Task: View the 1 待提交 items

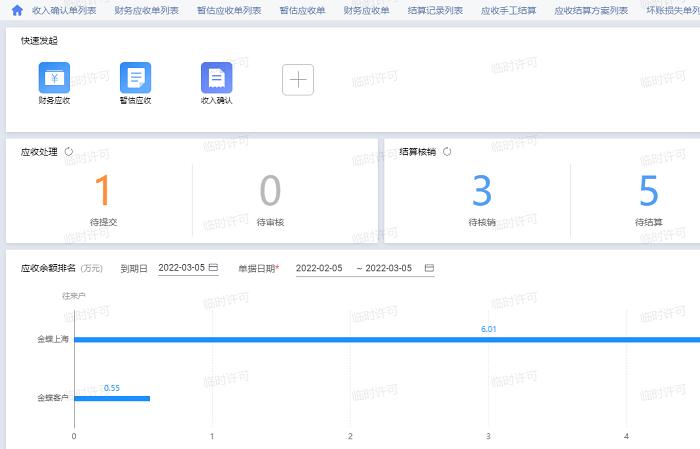Action: point(104,190)
